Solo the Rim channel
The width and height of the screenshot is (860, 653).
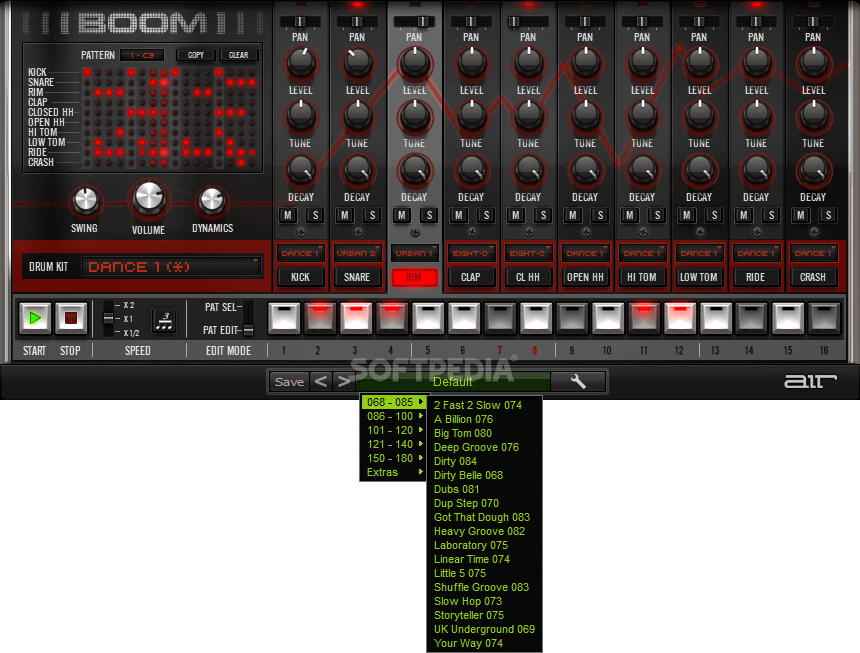point(429,215)
